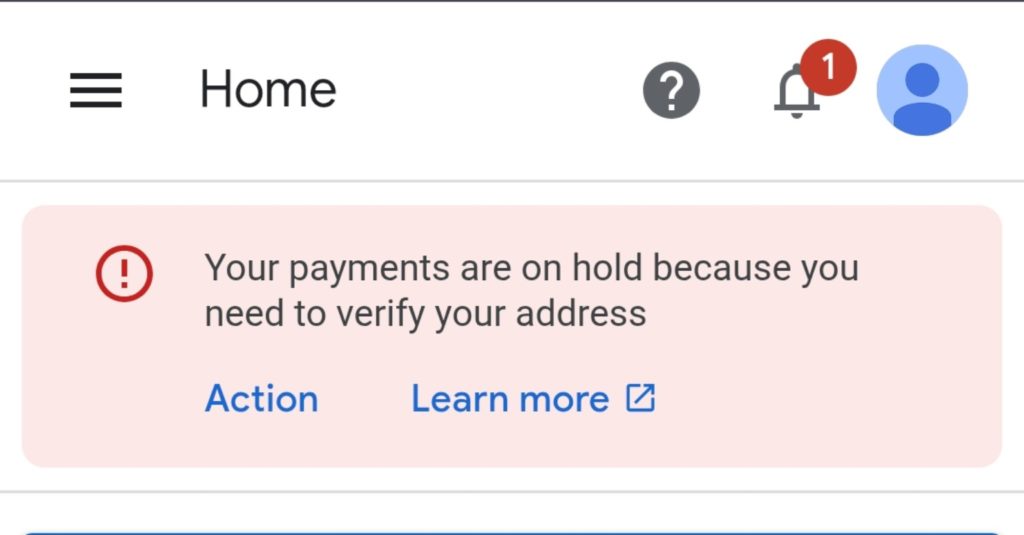
Task: Click the divider line under the header
Action: click(511, 181)
